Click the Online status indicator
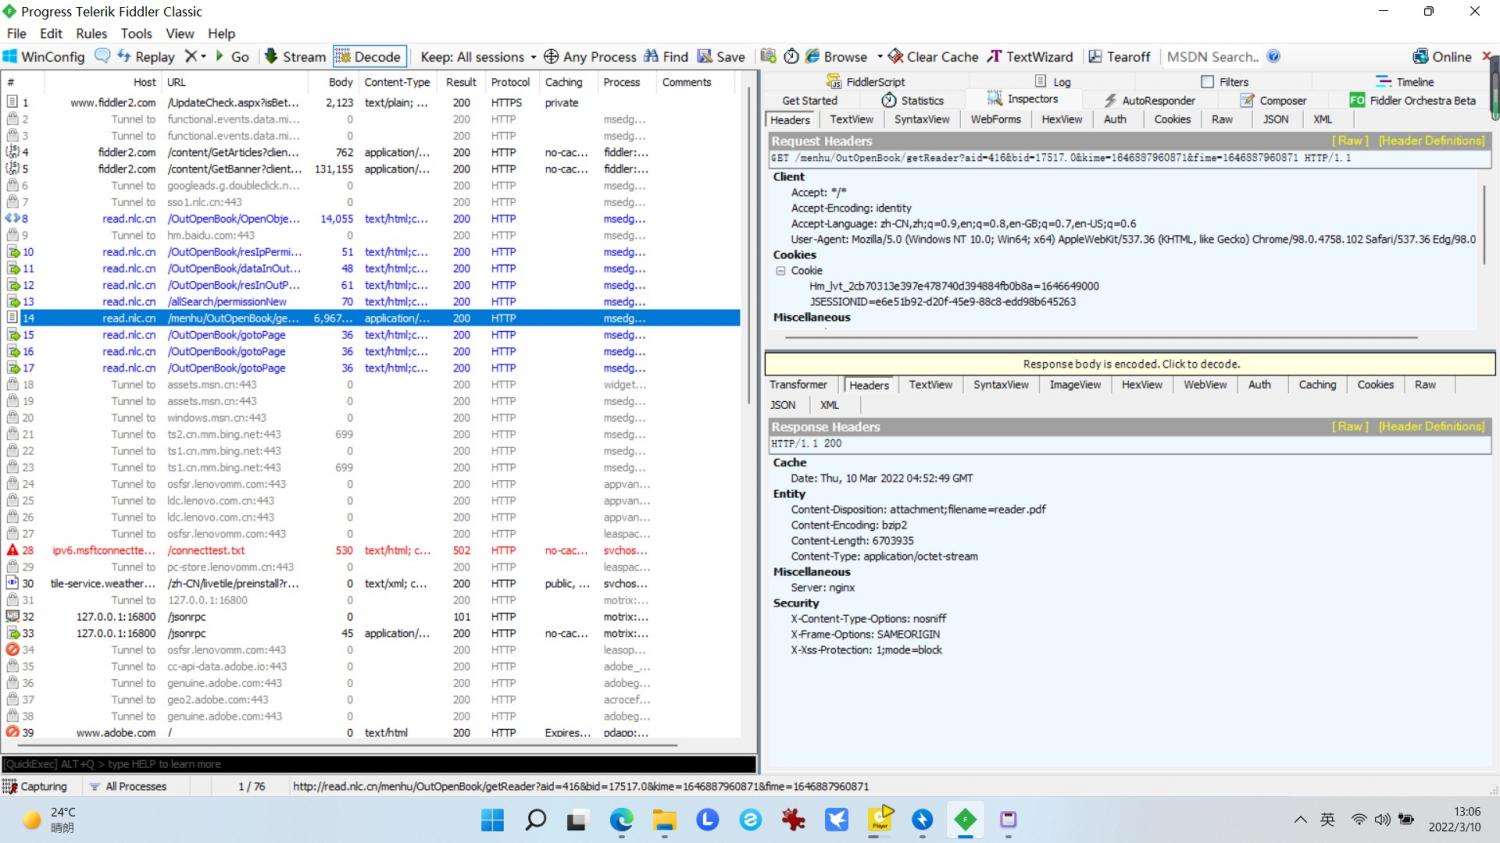 click(1442, 57)
